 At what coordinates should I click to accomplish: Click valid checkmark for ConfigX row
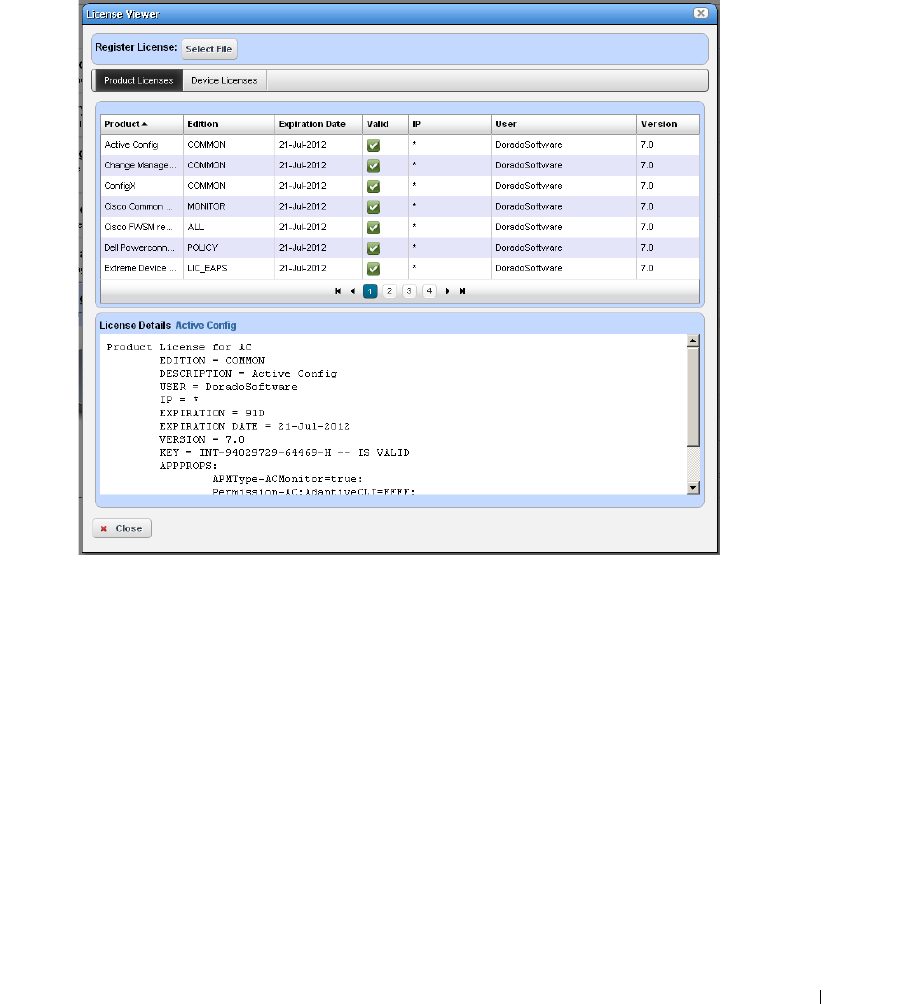pos(373,186)
